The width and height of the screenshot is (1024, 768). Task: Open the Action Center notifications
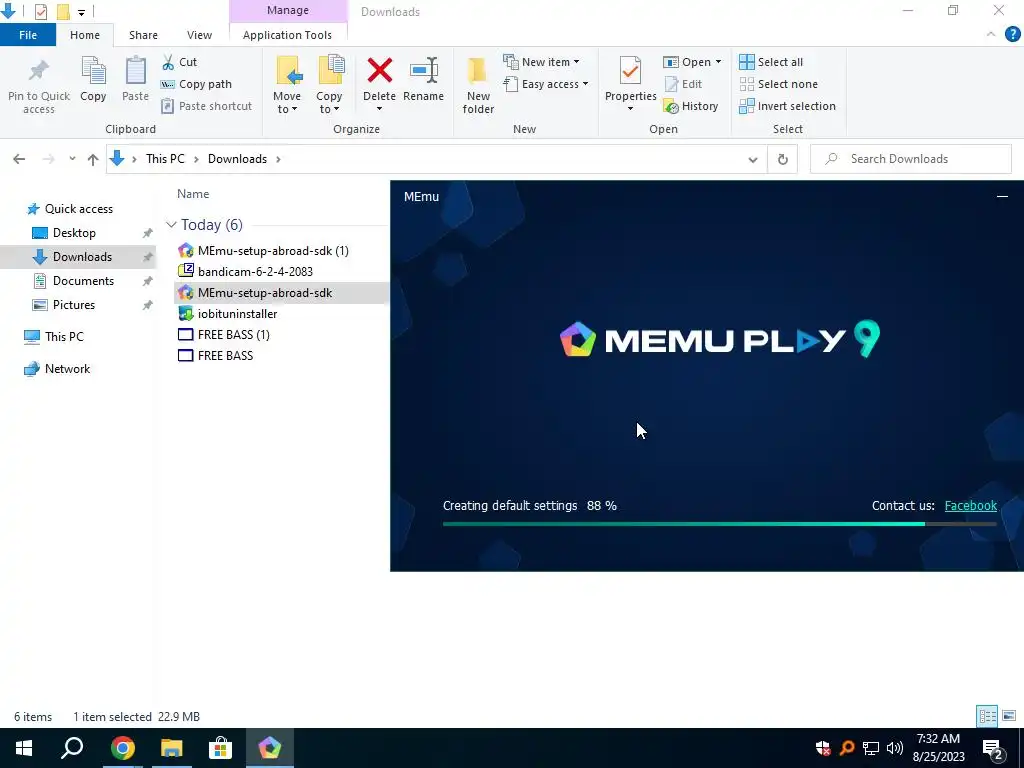993,748
